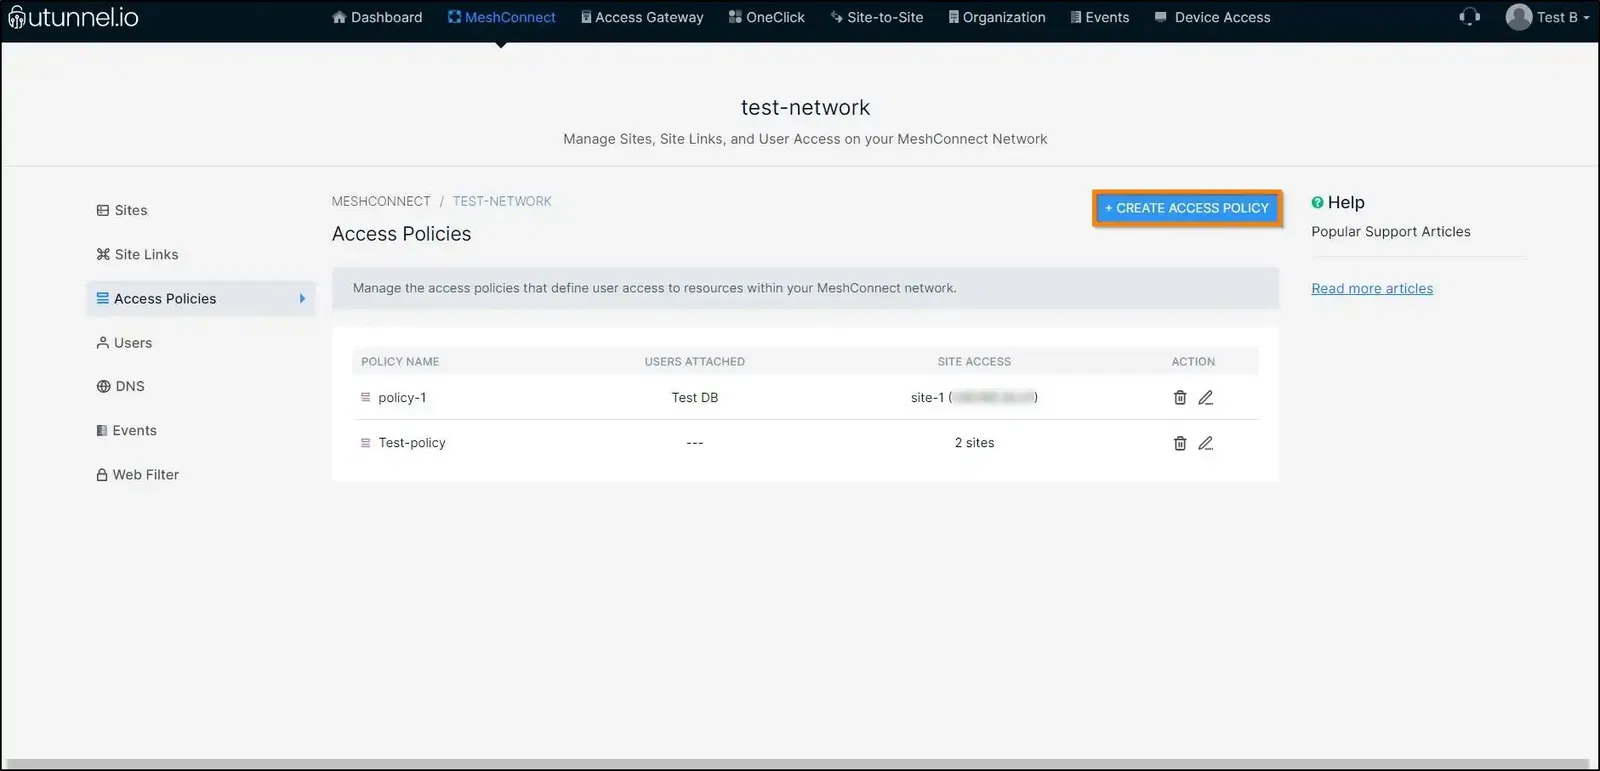Select Events in the left sidebar
Viewport: 1600px width, 771px height.
click(x=126, y=430)
